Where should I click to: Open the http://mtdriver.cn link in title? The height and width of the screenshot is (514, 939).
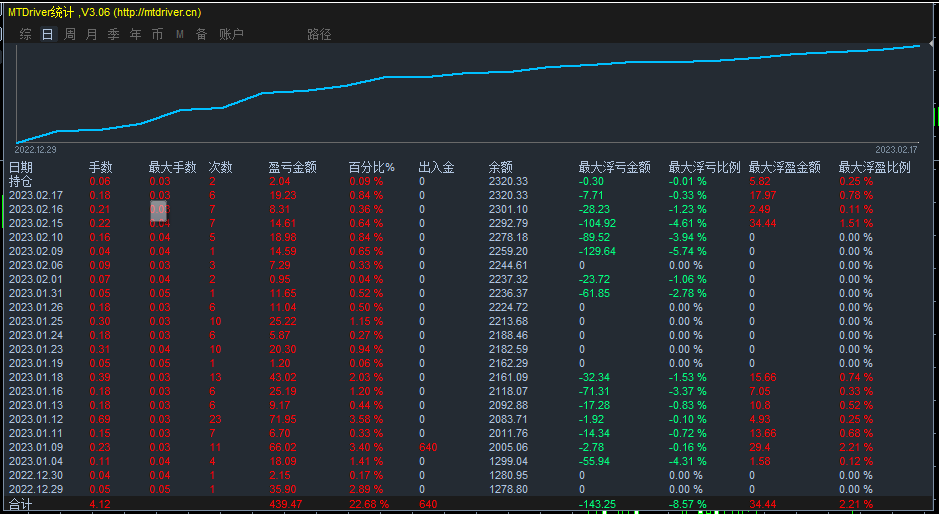click(157, 12)
